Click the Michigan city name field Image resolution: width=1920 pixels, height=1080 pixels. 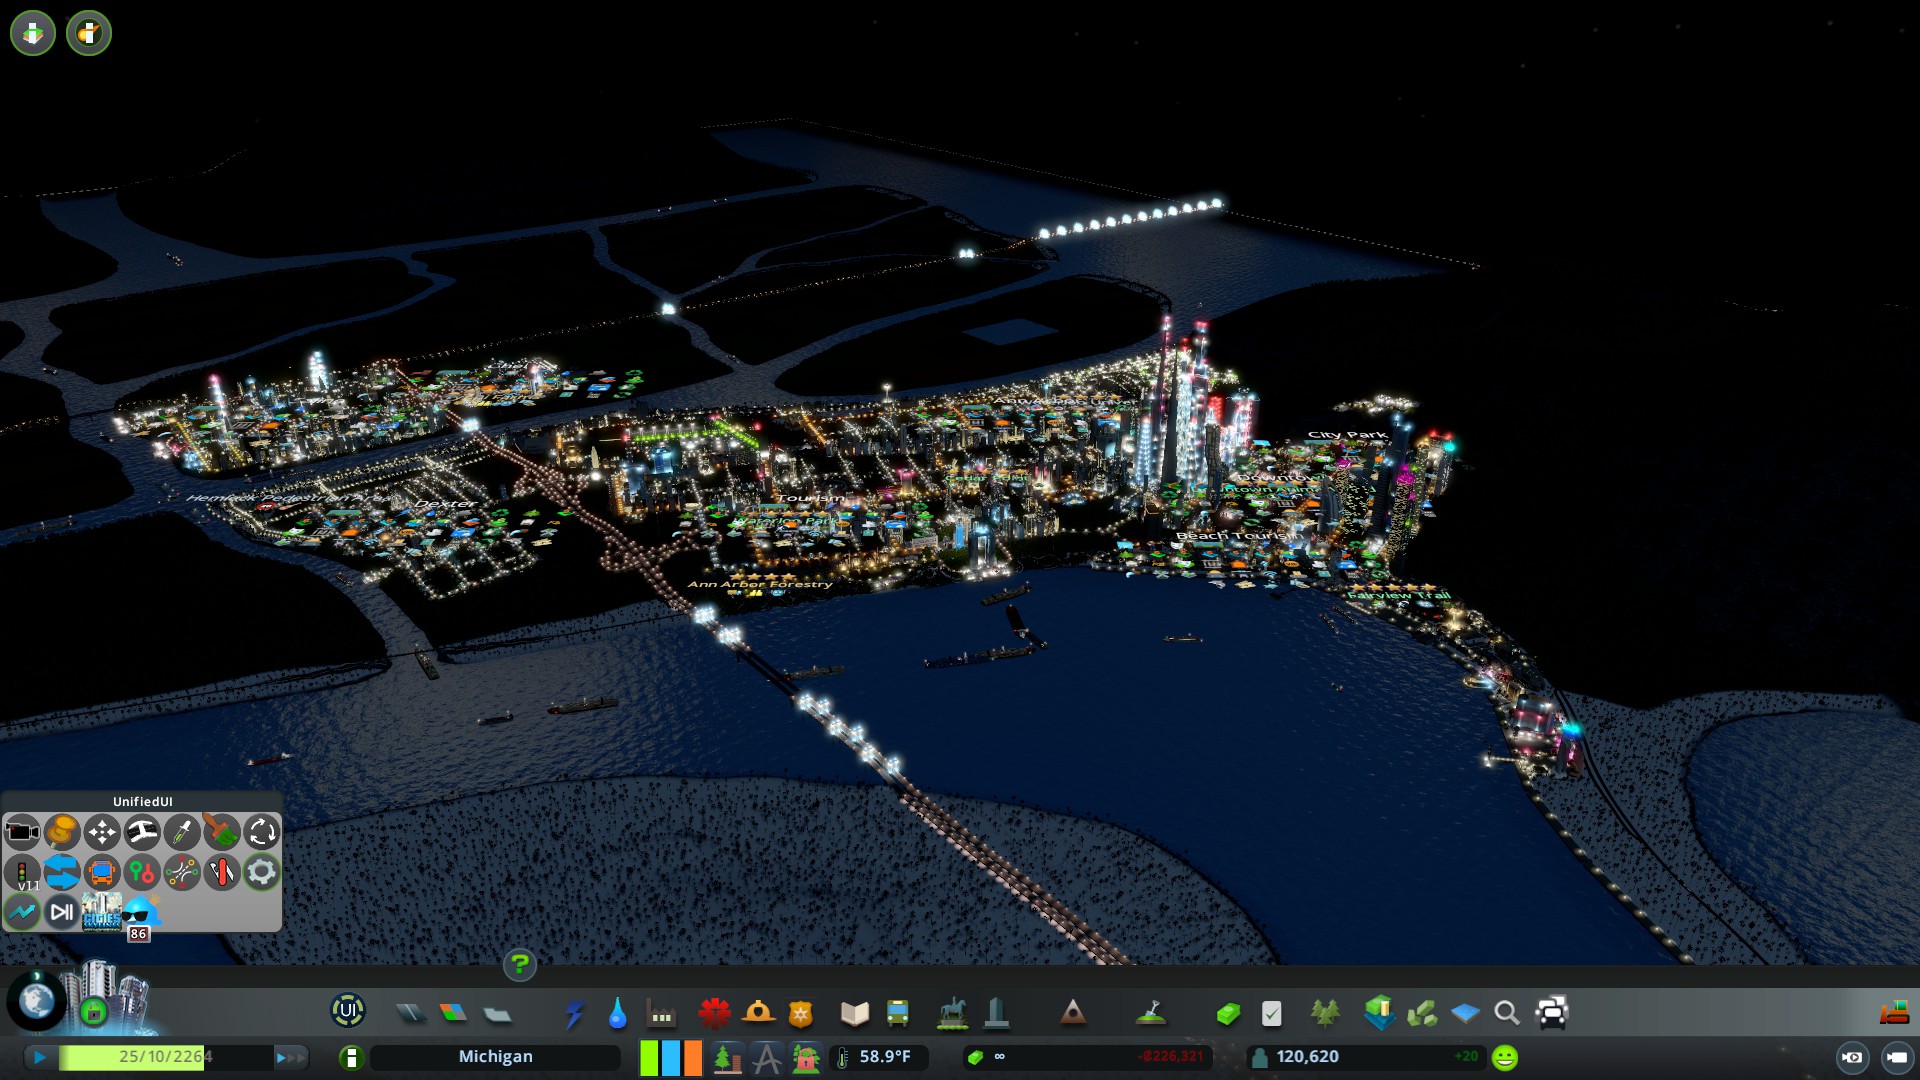click(x=495, y=1057)
